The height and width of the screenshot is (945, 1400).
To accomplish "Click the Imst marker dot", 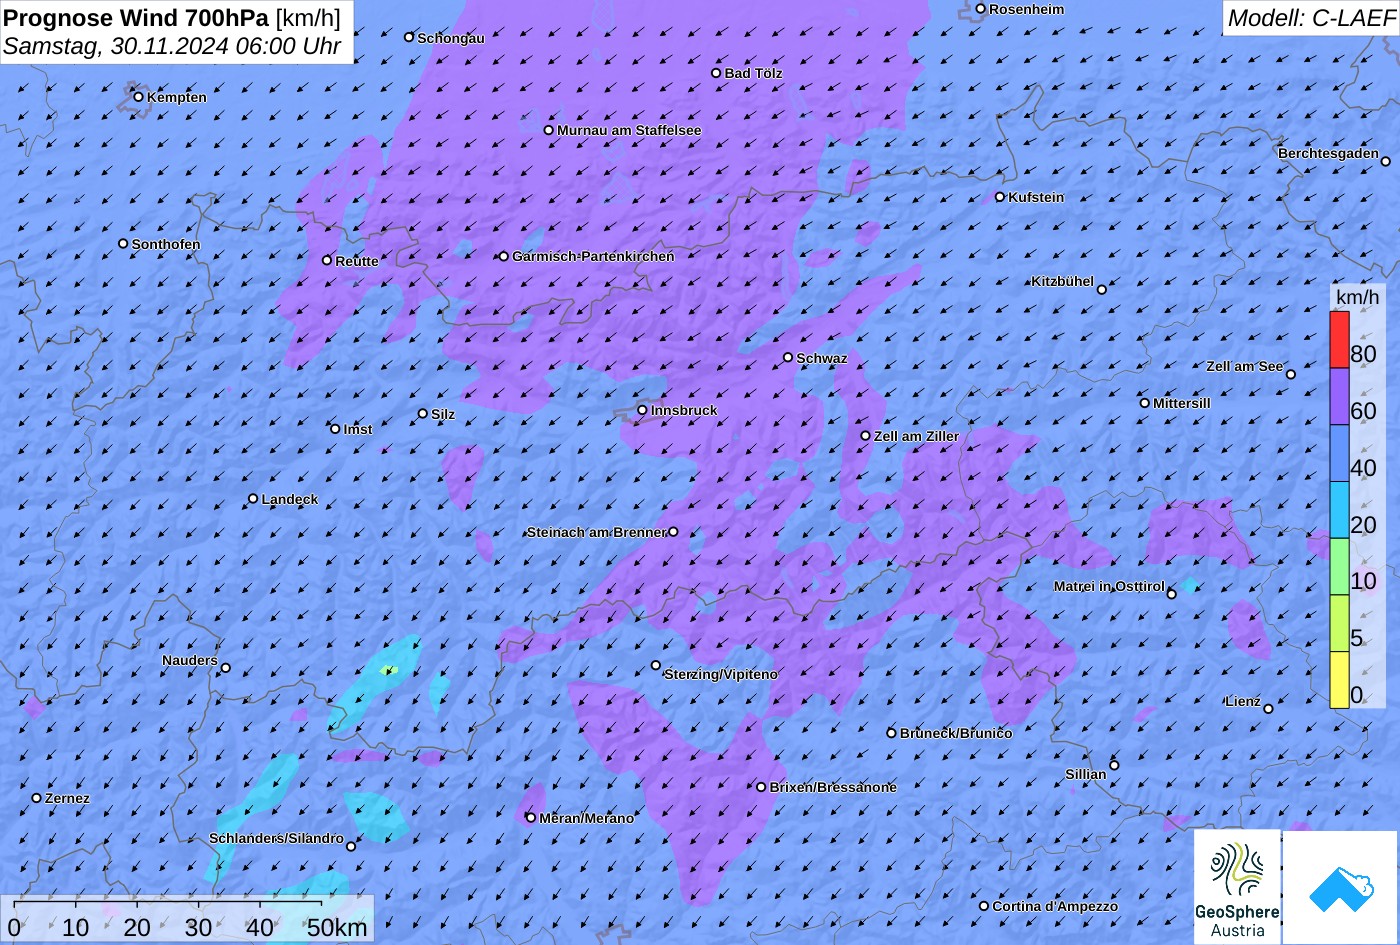I will 336,429.
